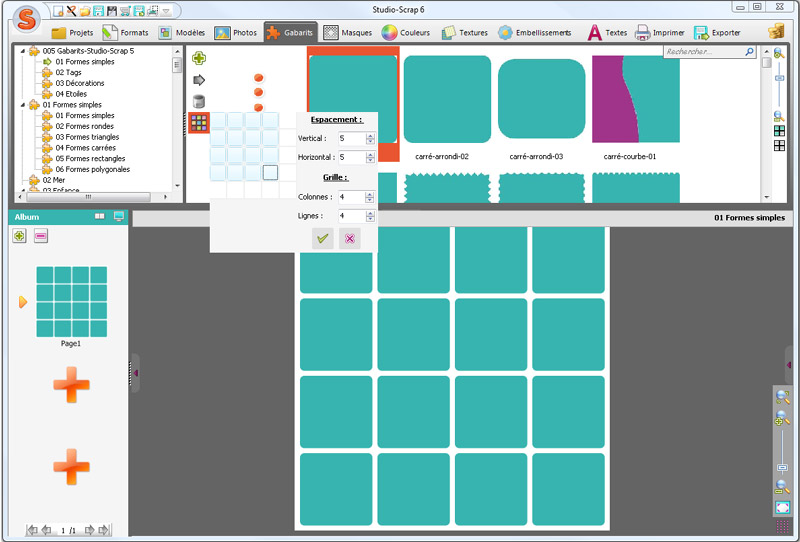Adjust the thumbnail size slider handle
This screenshot has width=800, height=542.
(x=780, y=78)
